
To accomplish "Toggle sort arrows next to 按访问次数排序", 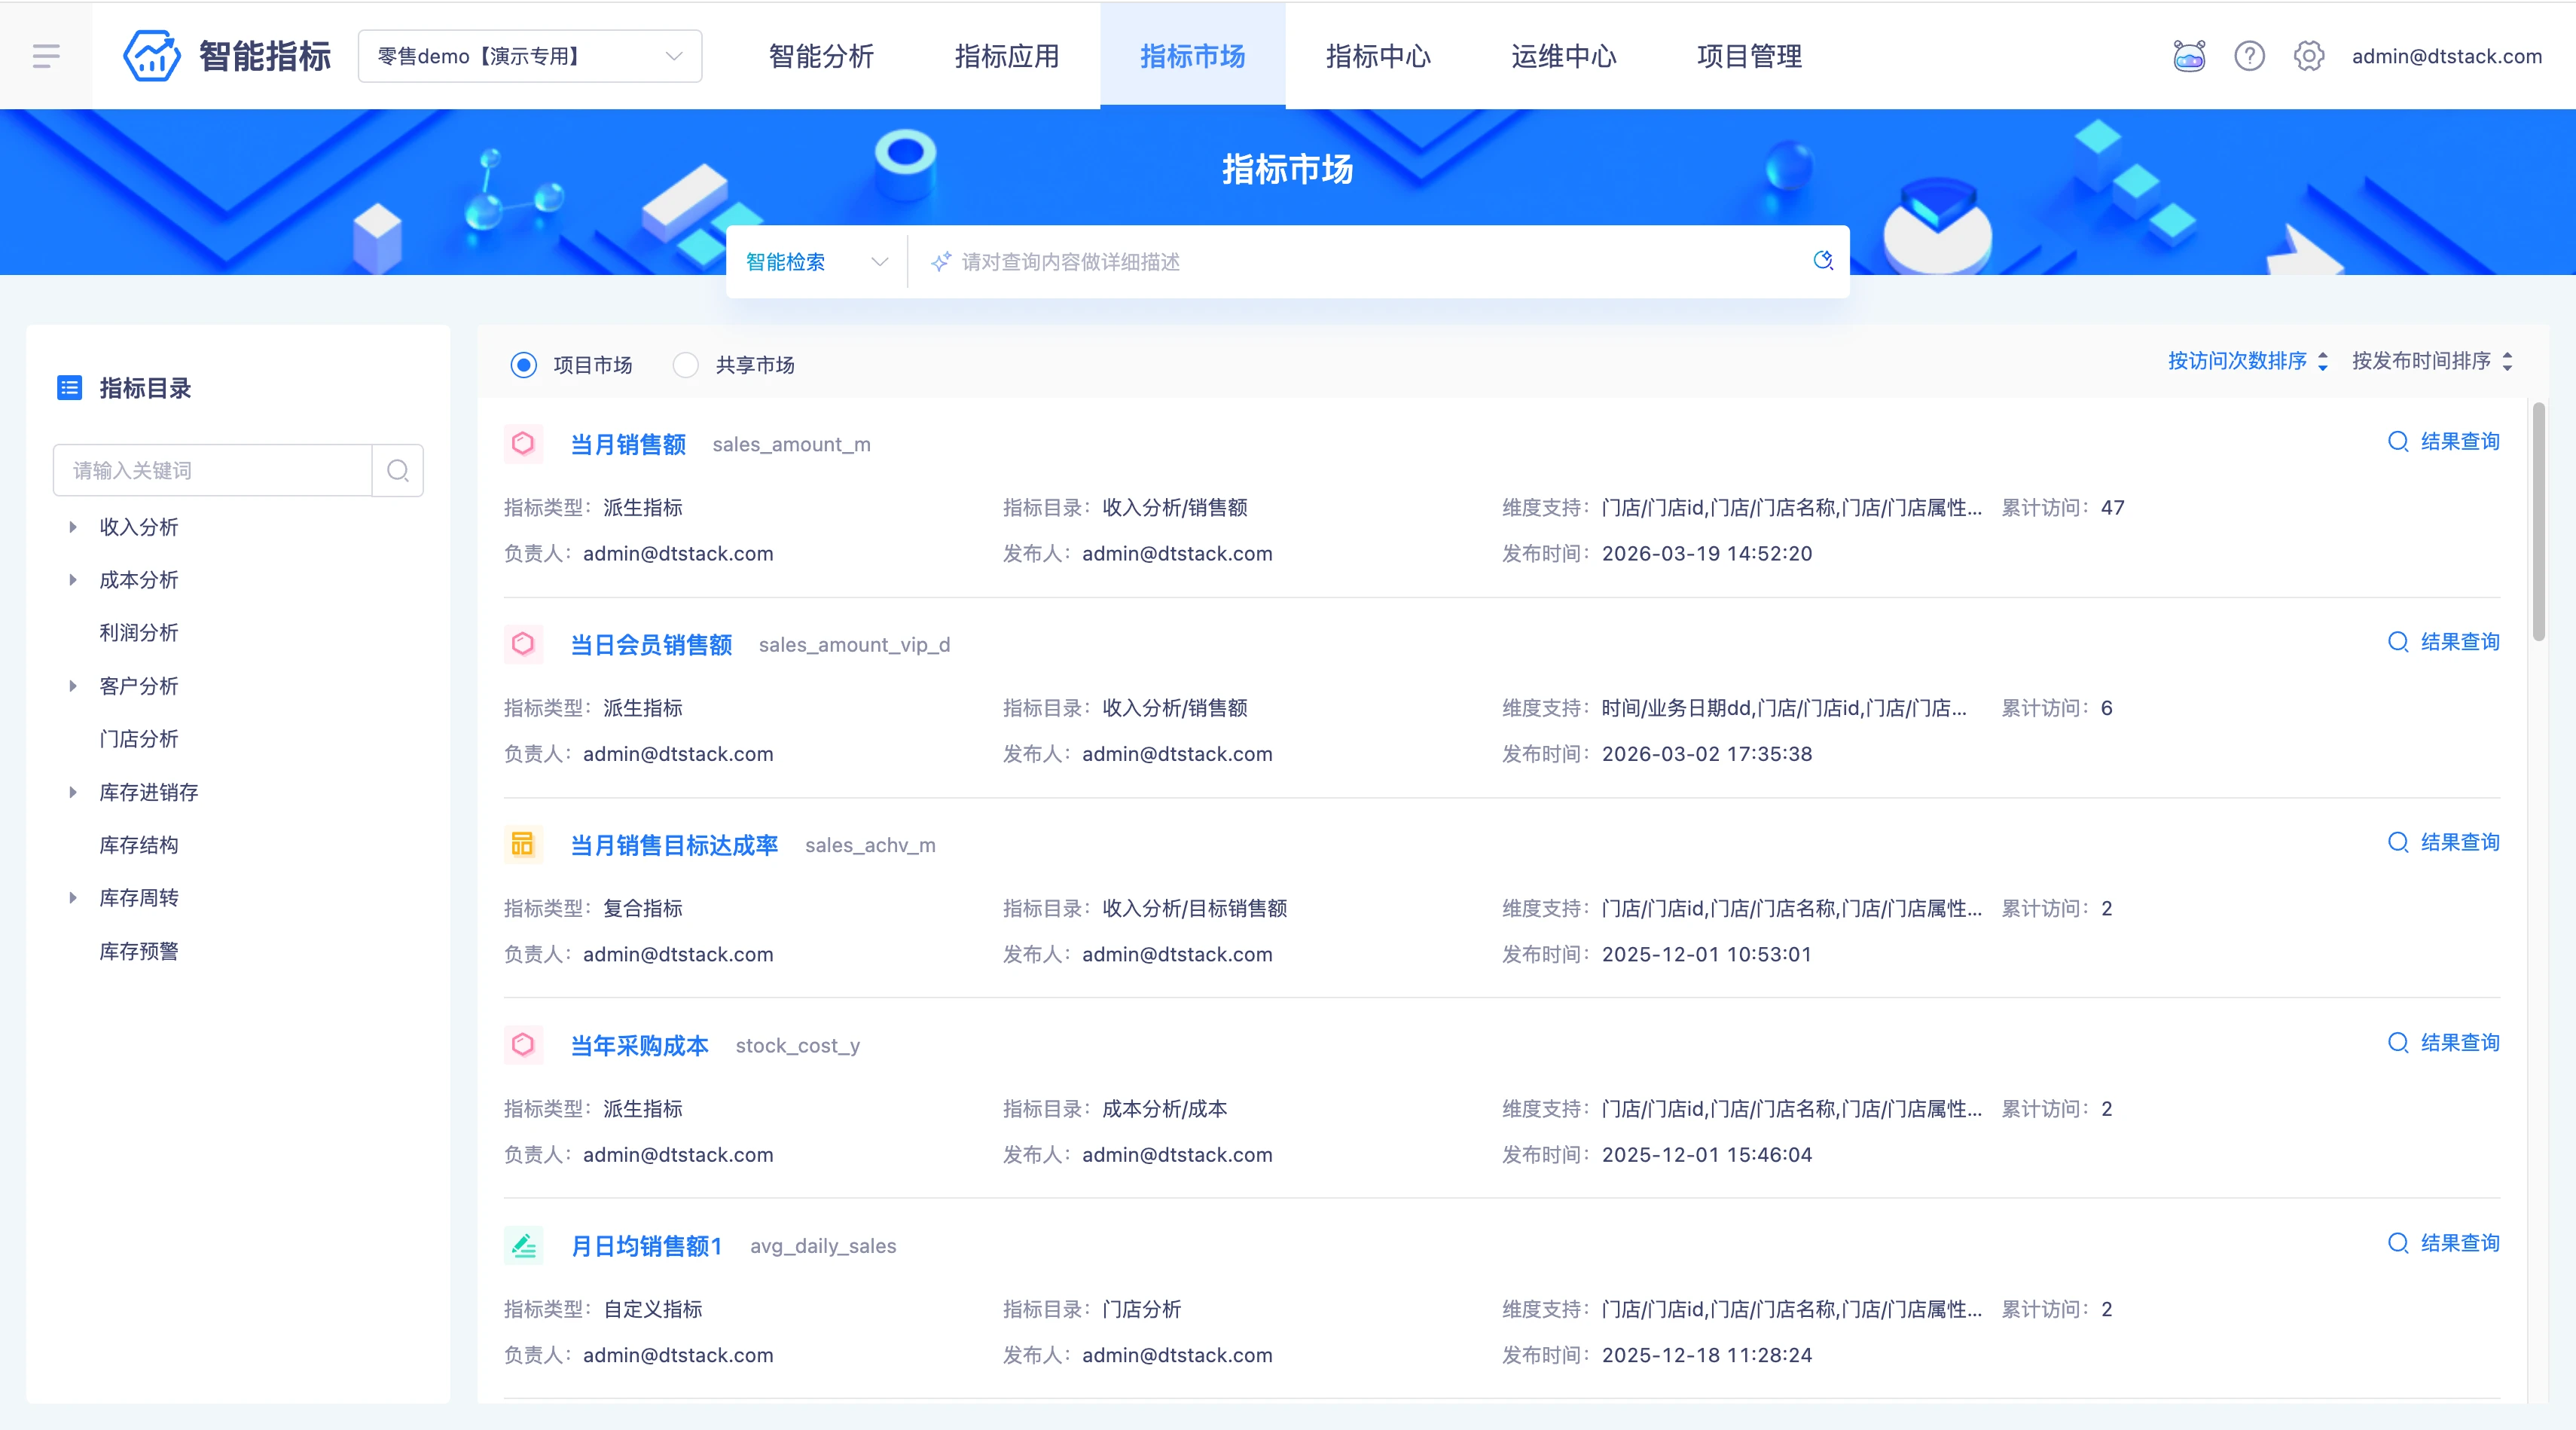I will (2323, 361).
